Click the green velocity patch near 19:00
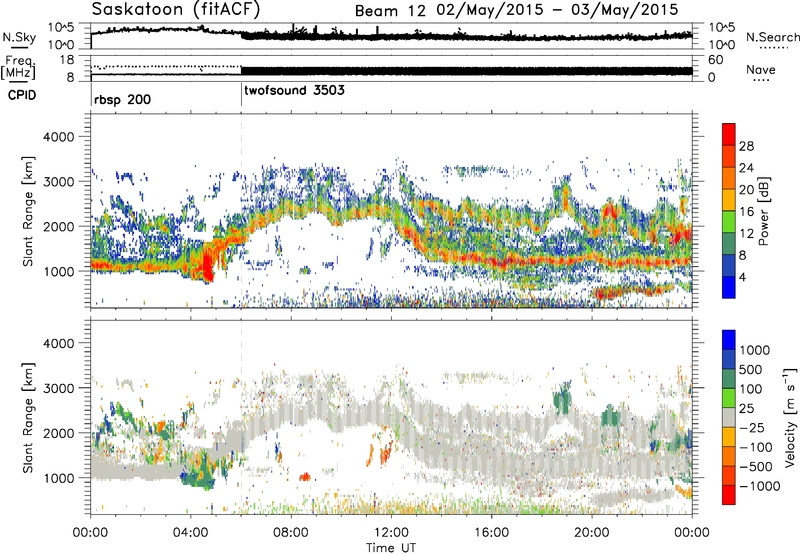 click(x=562, y=398)
